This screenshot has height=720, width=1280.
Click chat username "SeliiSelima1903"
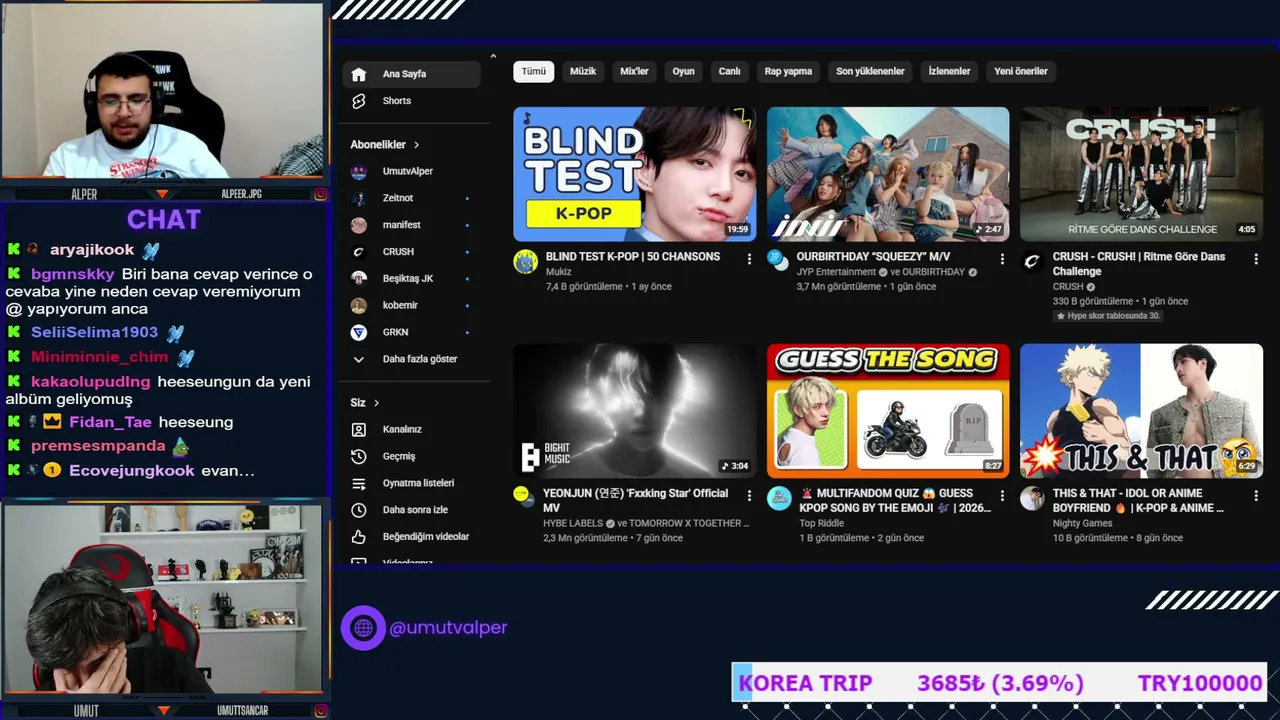click(94, 333)
